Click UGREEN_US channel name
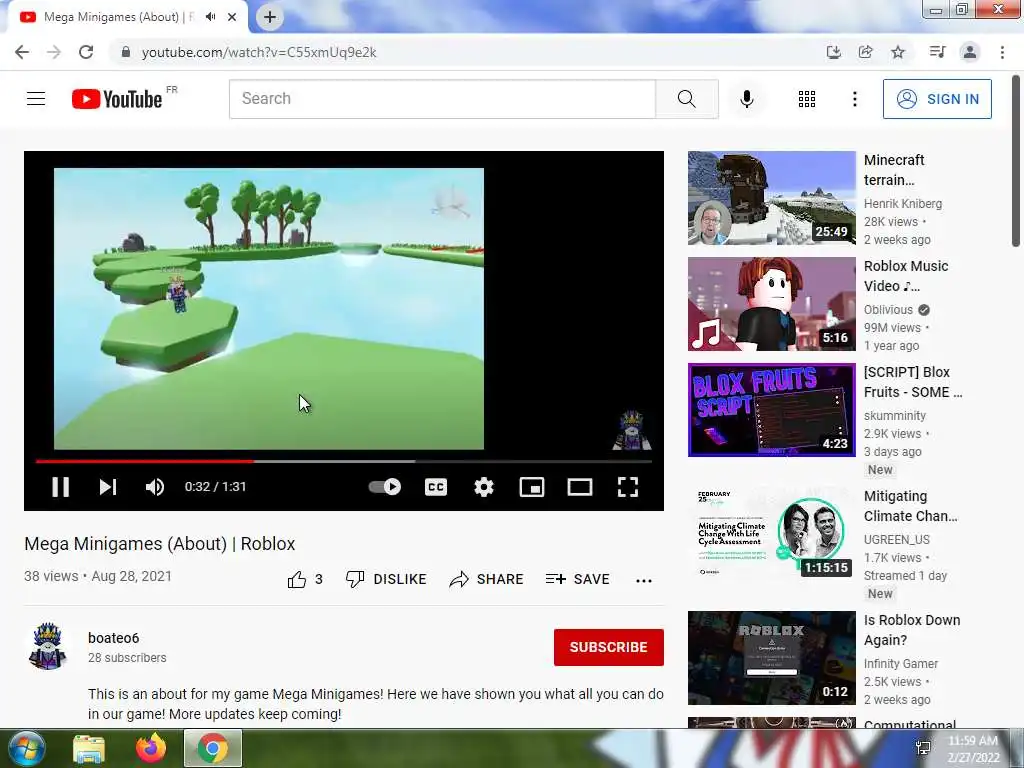 click(x=897, y=539)
